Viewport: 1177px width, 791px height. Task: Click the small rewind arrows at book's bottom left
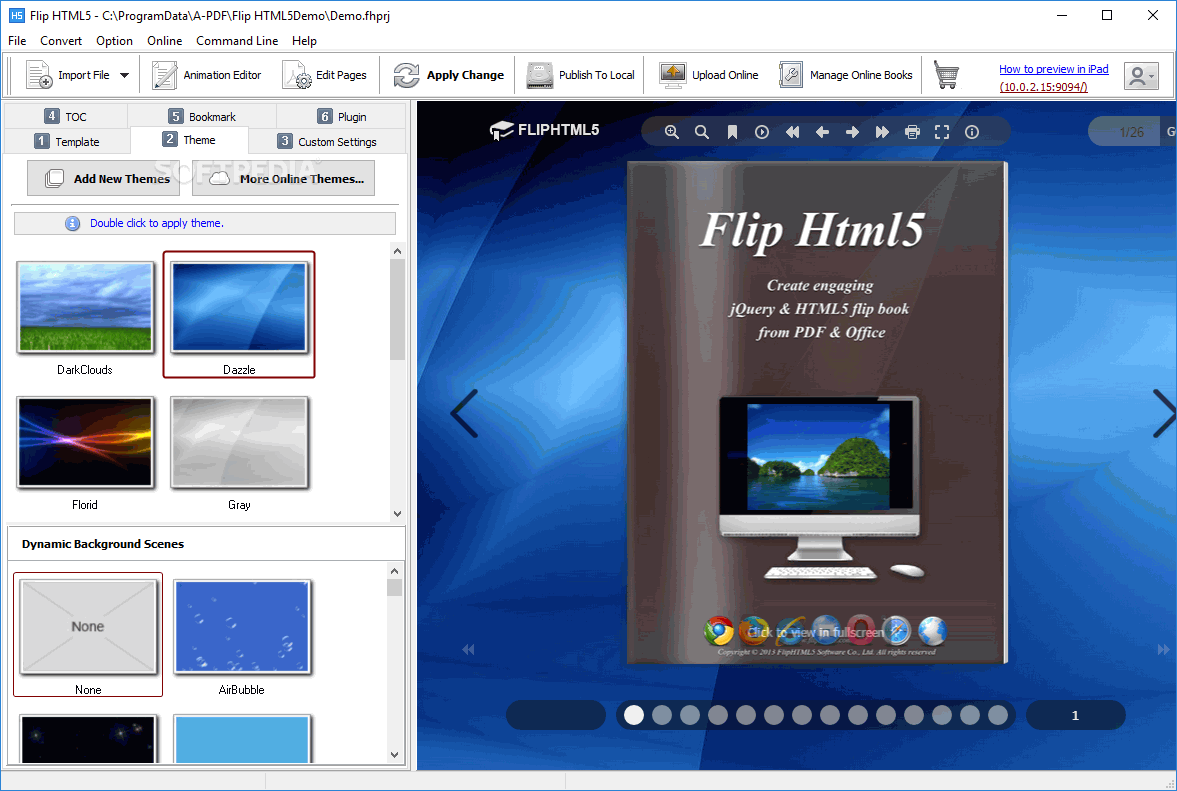tap(468, 649)
